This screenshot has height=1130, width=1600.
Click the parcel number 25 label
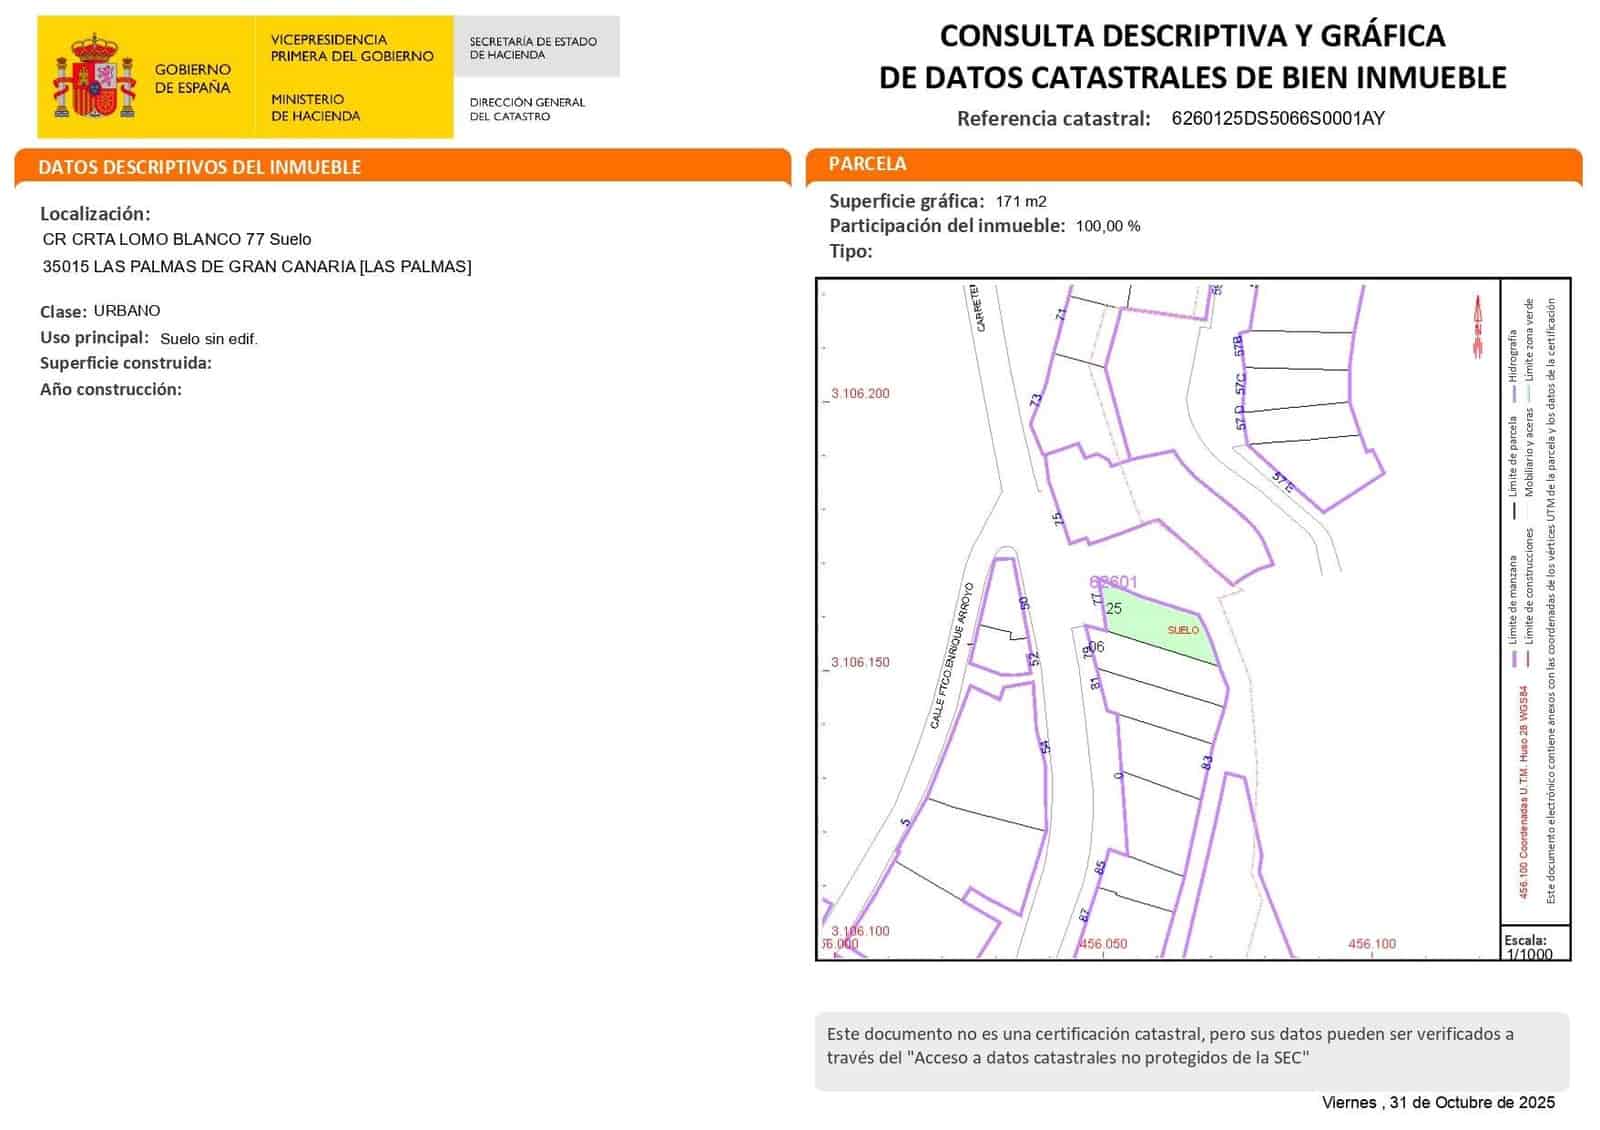pos(1113,608)
